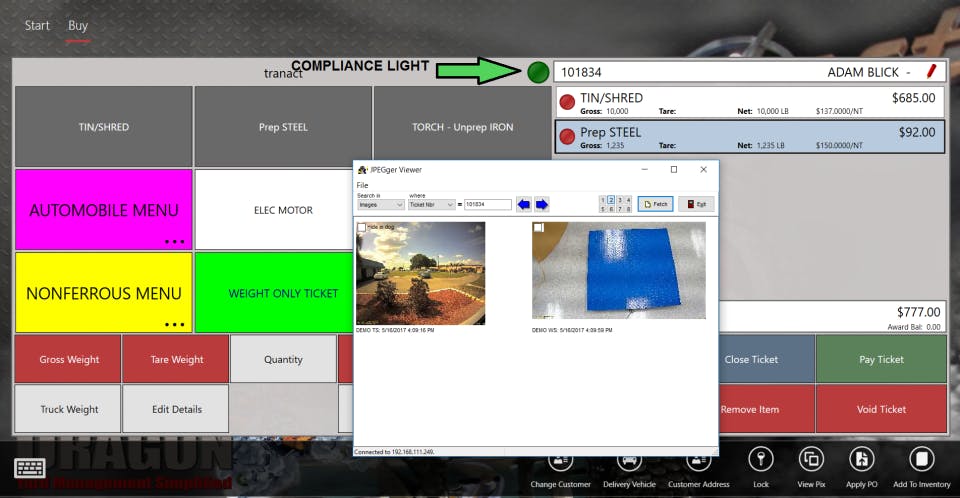Click the blue previous arrow in JPEGger Viewer
Image resolution: width=960 pixels, height=498 pixels.
[523, 205]
